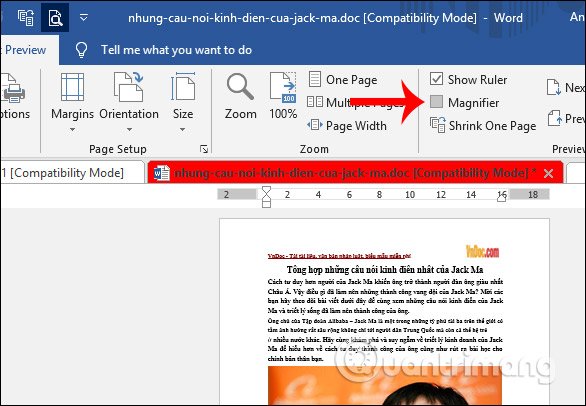
Task: Click the paragraph starting 'Ông chủ của Tập đoàn Alibaba'
Action: click(385, 340)
